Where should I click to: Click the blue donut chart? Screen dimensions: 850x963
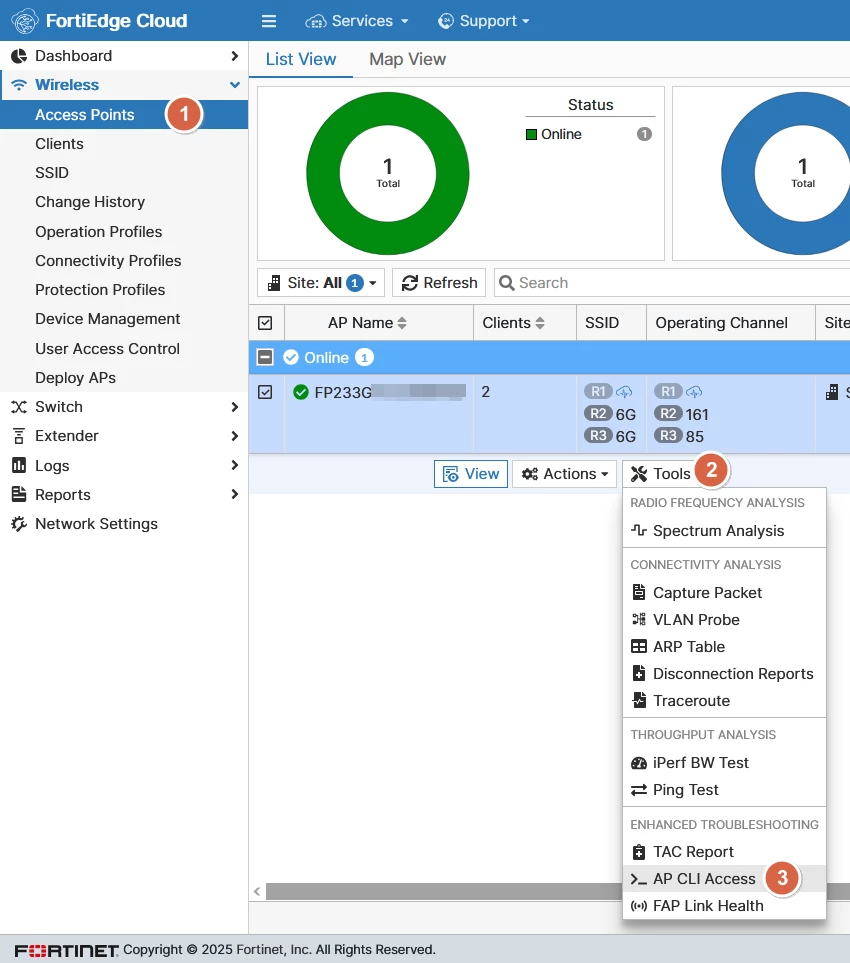786,173
